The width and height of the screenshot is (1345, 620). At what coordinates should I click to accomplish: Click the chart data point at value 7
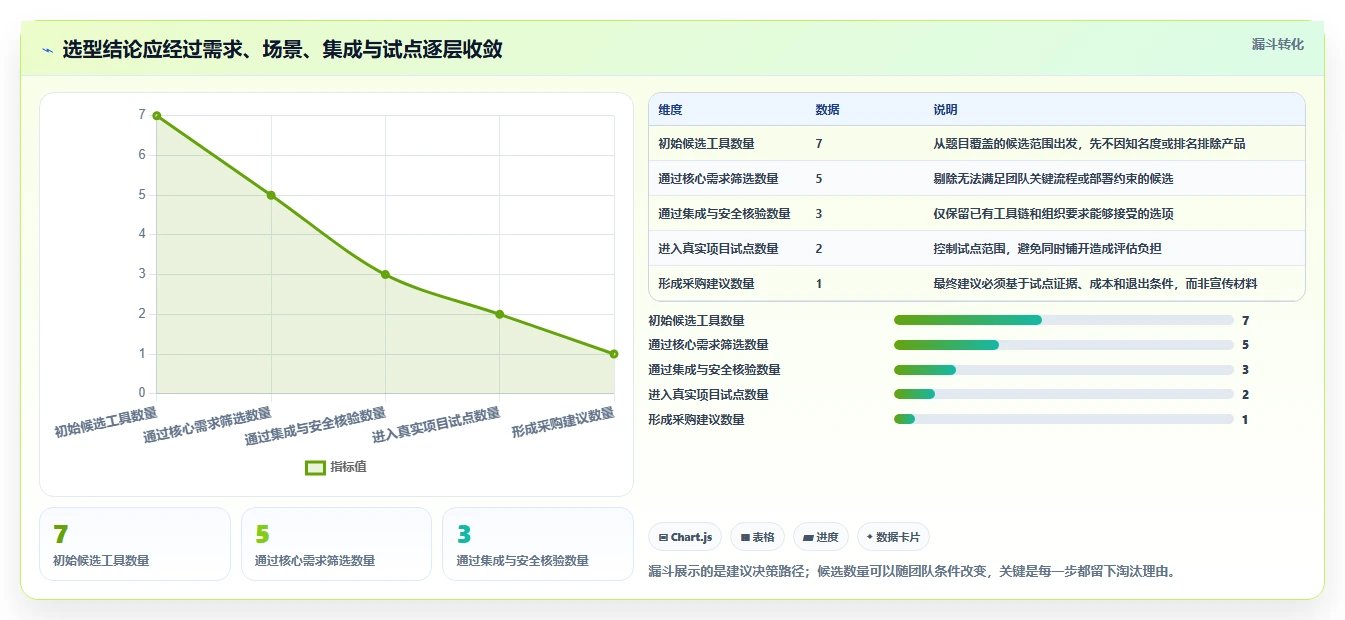(x=157, y=116)
